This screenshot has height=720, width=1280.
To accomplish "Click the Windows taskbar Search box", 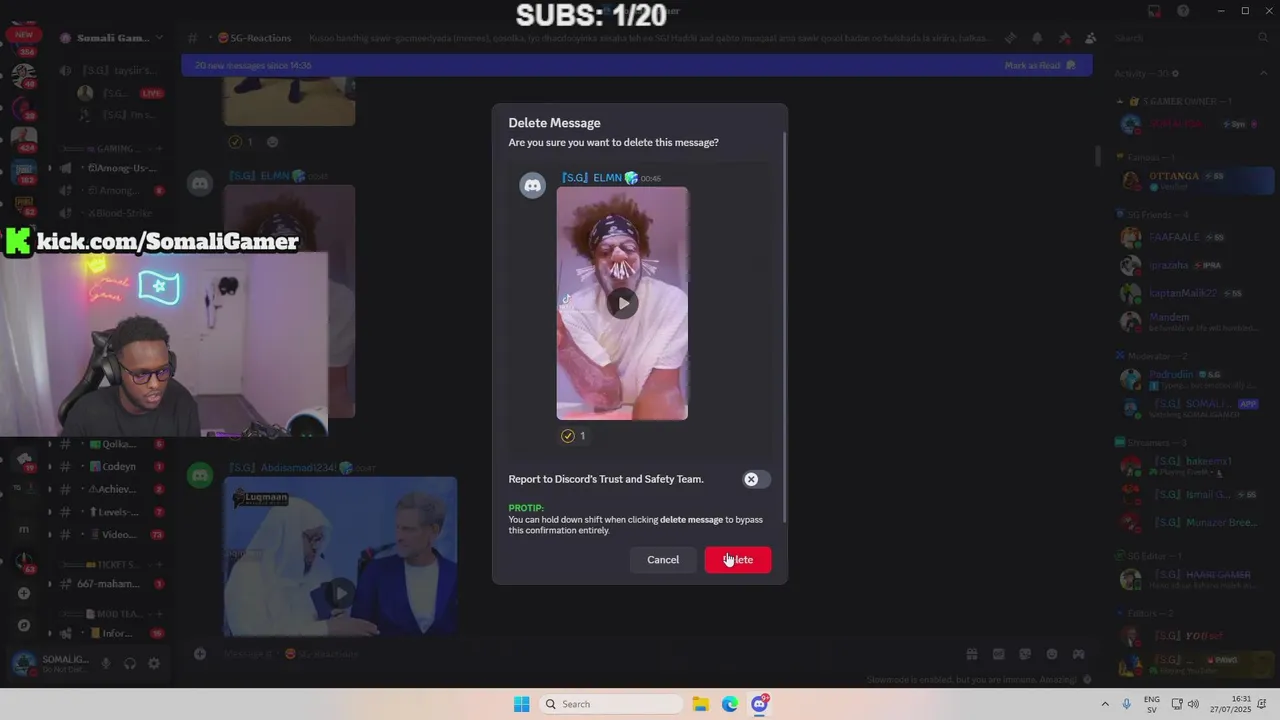I will [x=612, y=704].
